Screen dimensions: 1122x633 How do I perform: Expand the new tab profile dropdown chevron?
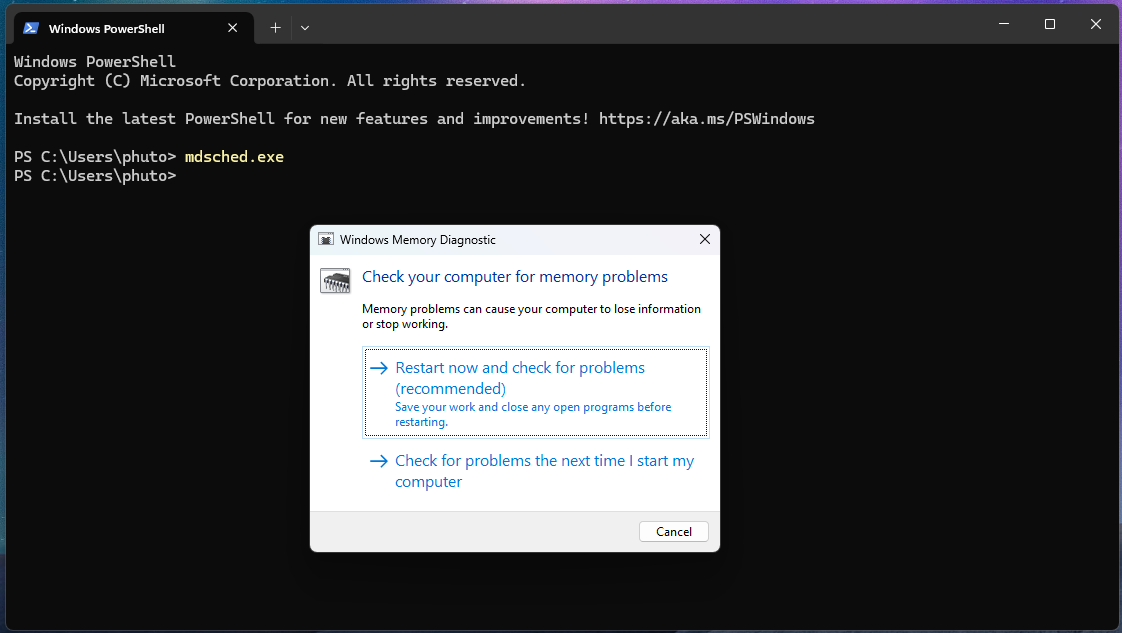(x=305, y=28)
